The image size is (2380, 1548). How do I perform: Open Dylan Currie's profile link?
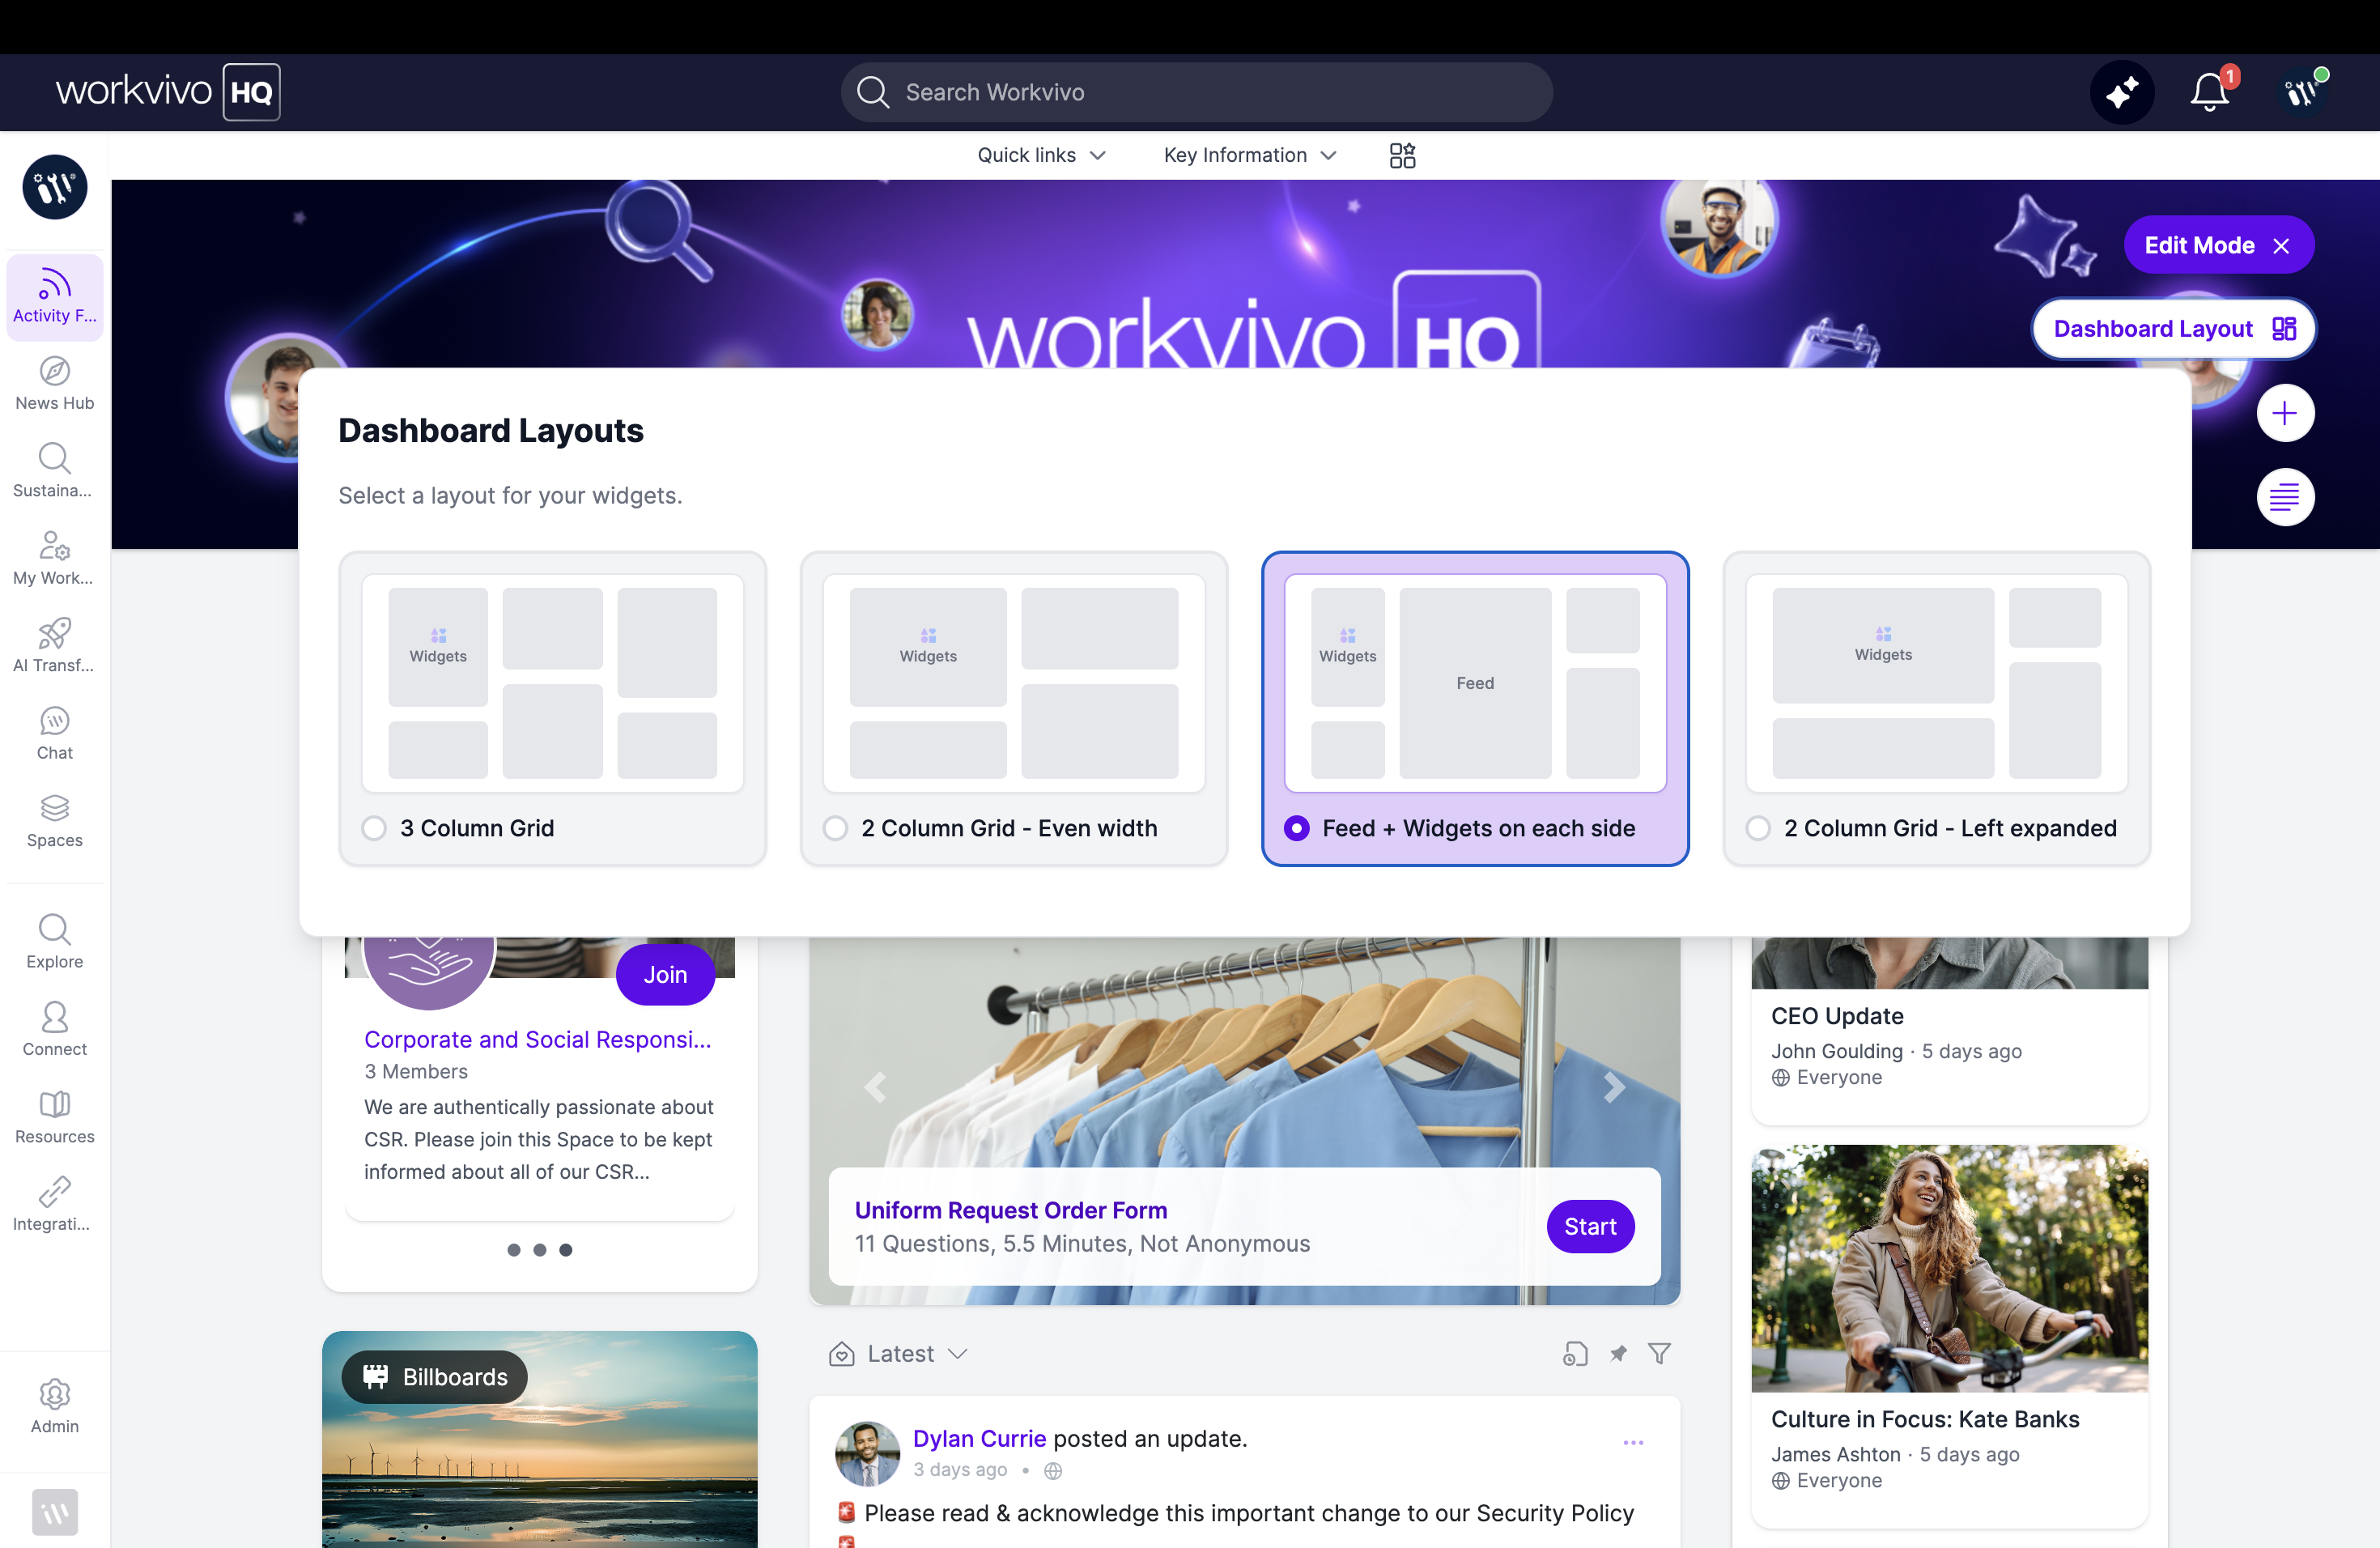click(979, 1438)
